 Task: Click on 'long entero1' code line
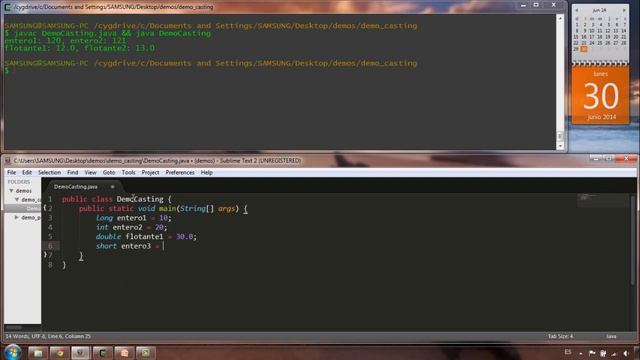(133, 218)
